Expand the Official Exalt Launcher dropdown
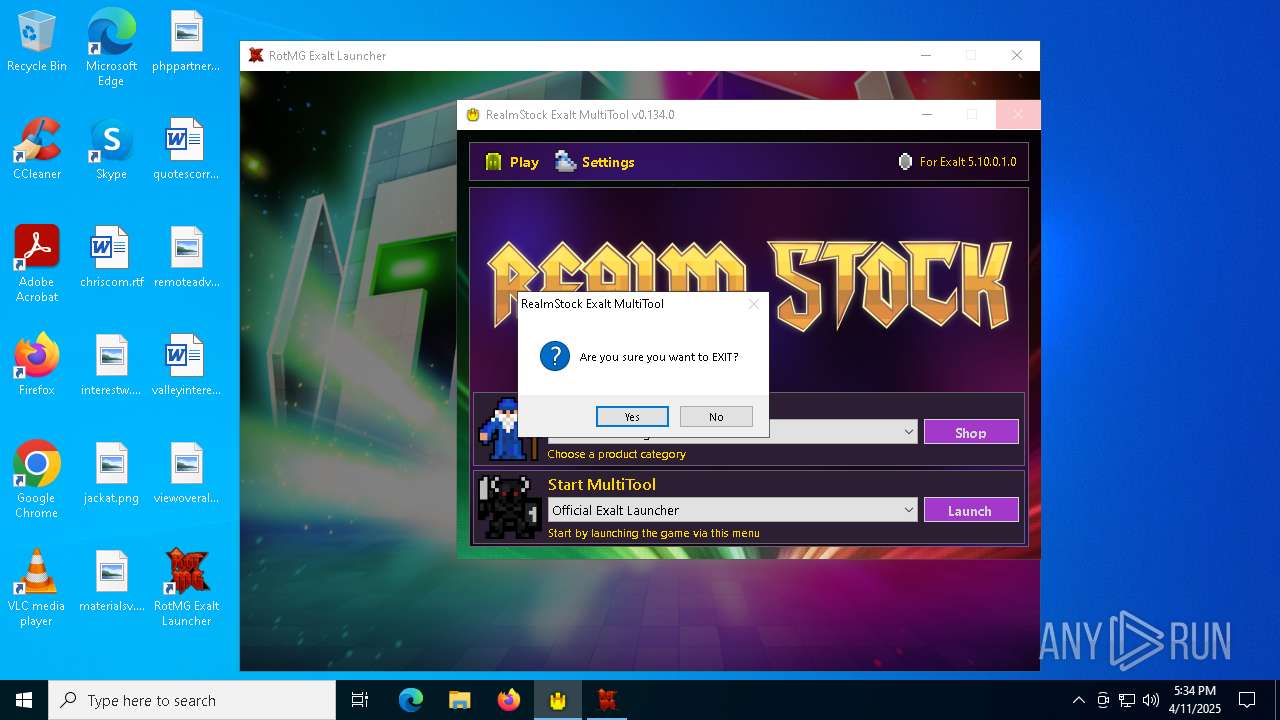 (x=908, y=510)
